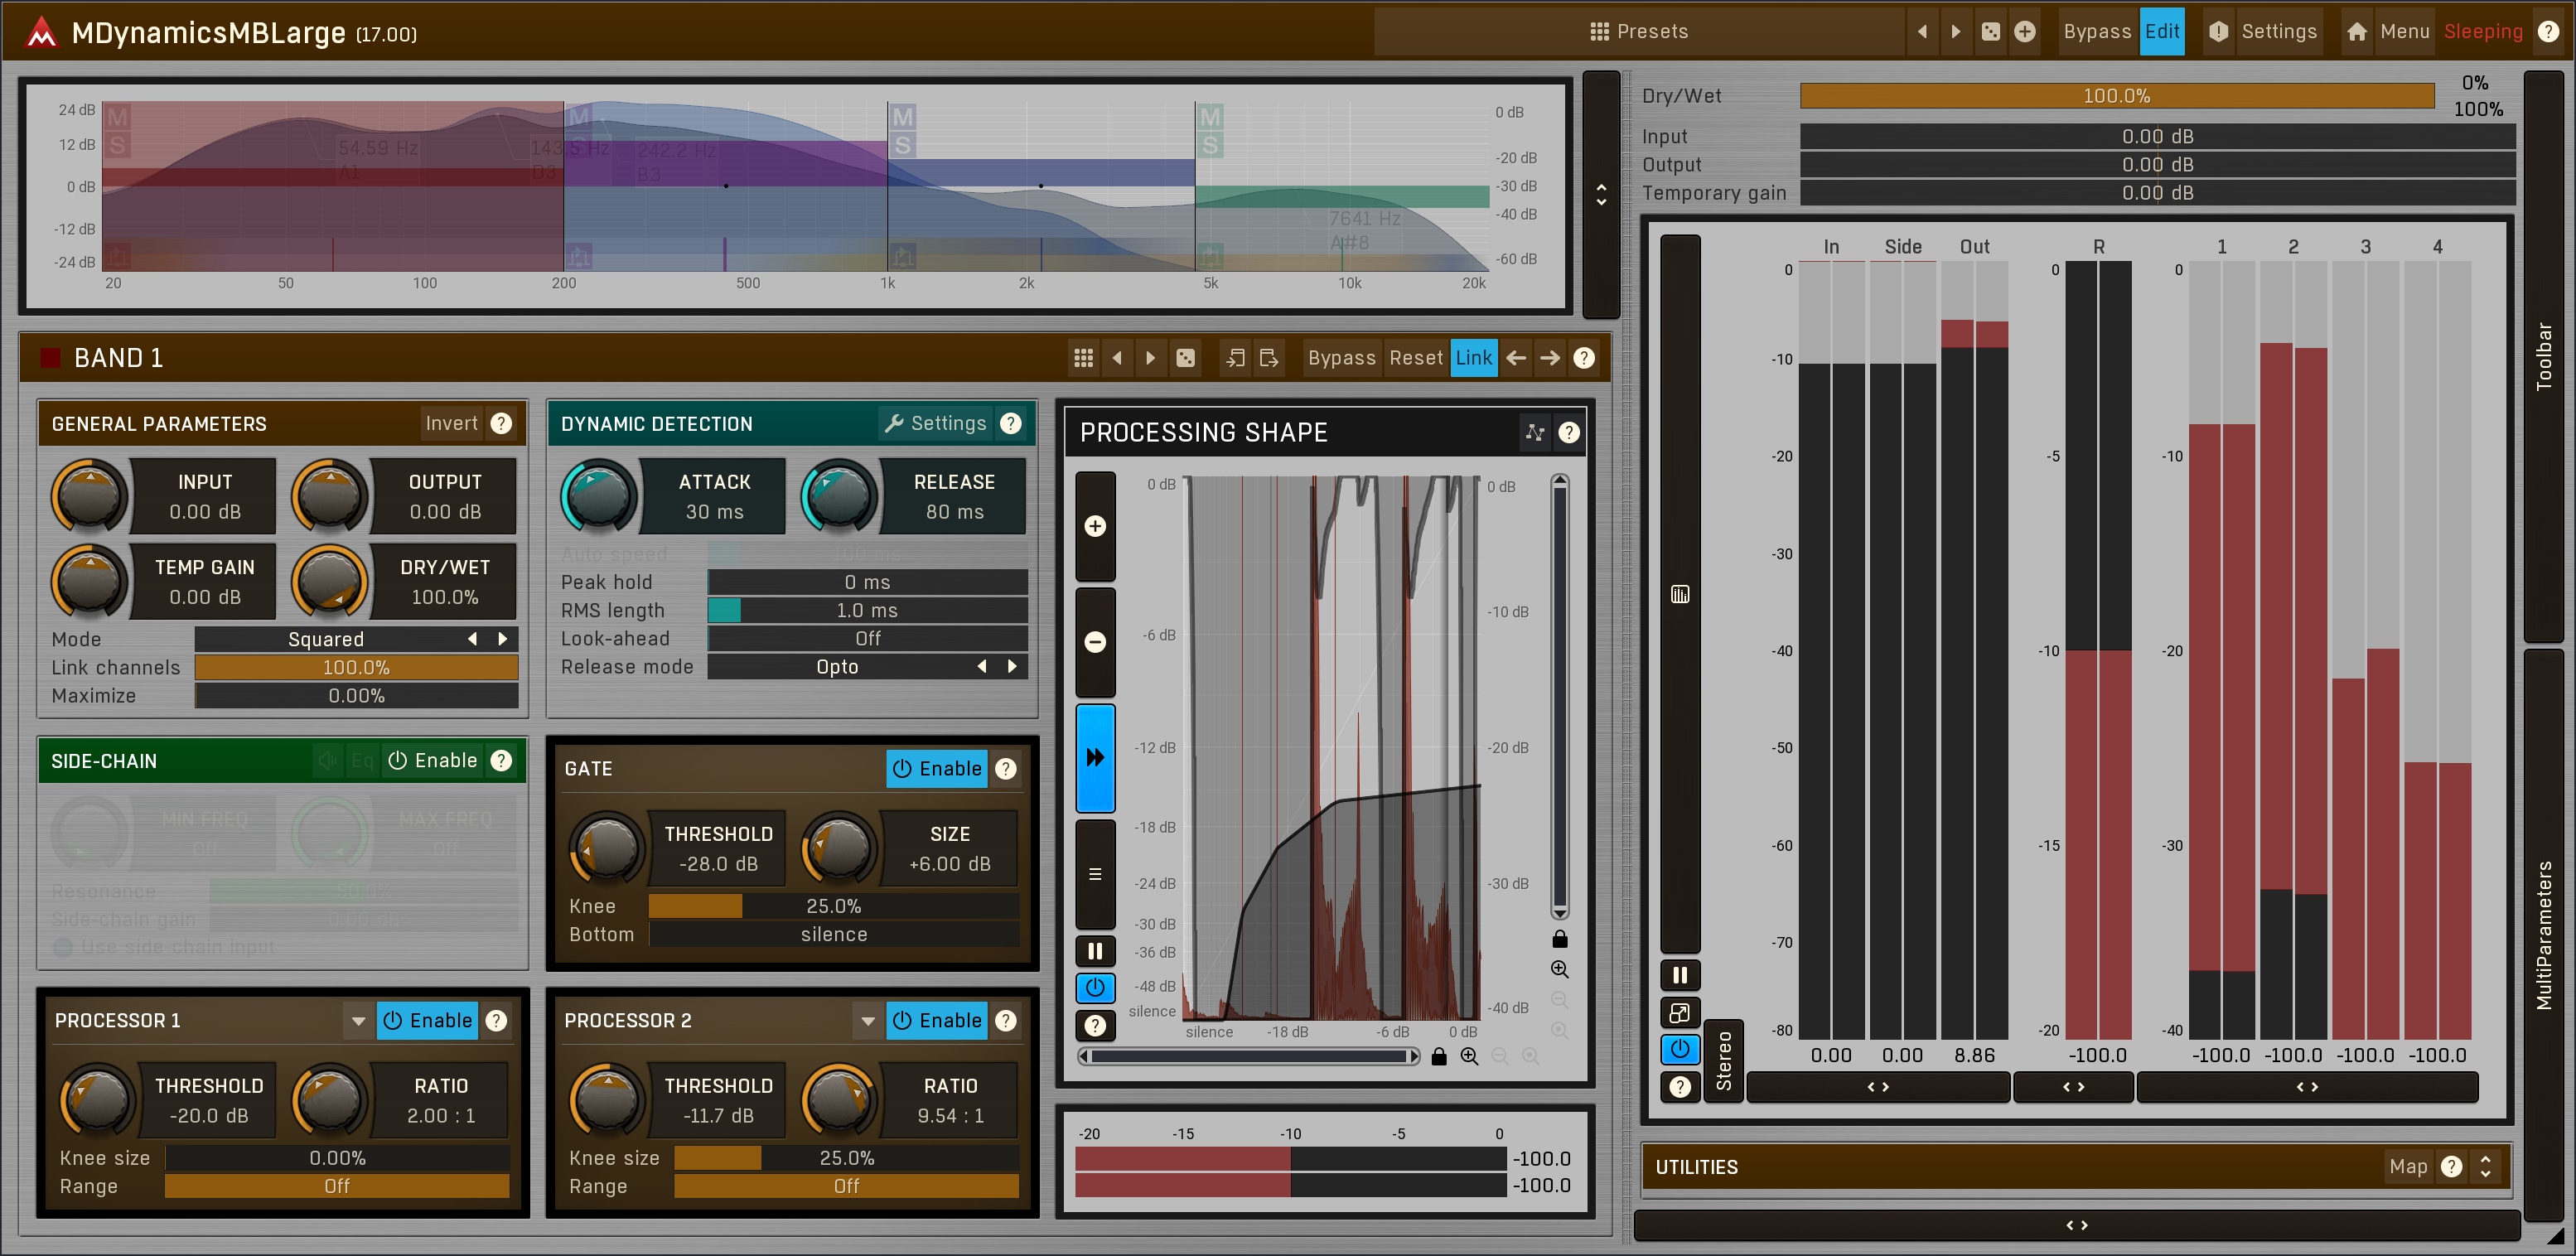Open the Menu item in title bar

[2404, 32]
